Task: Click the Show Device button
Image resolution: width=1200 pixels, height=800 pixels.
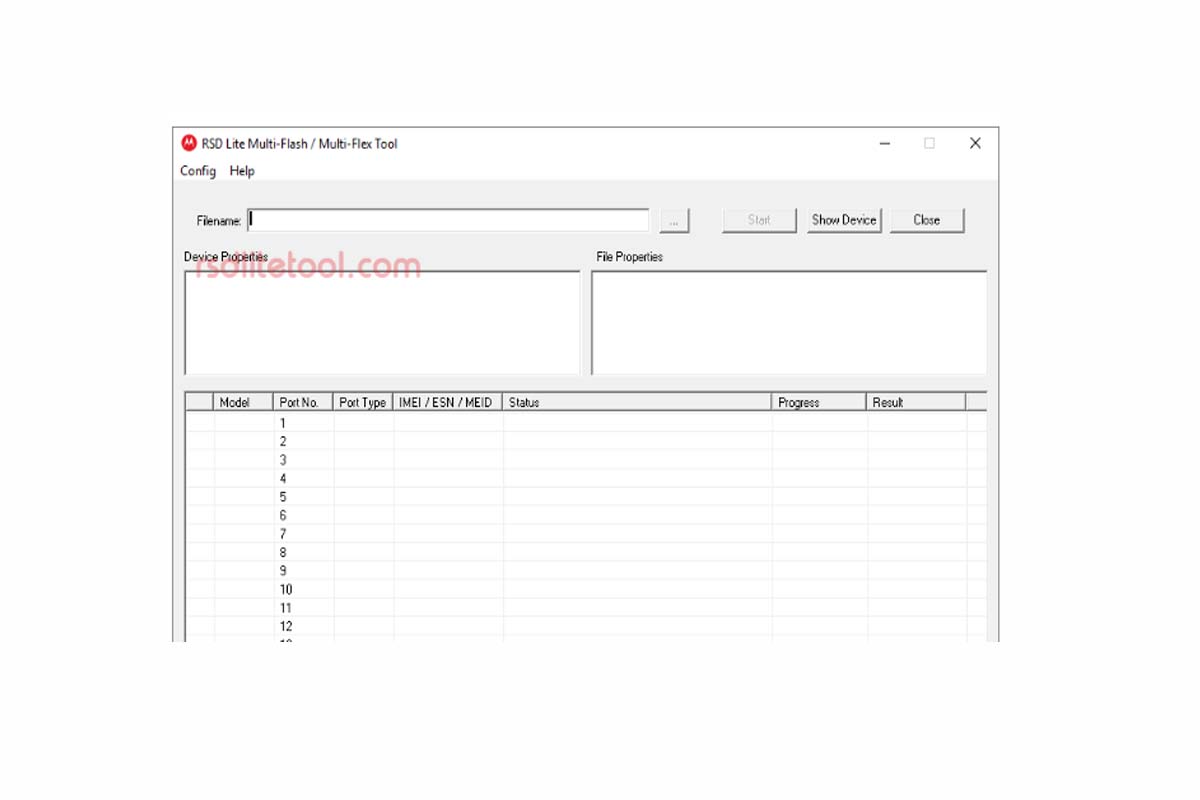Action: coord(844,220)
